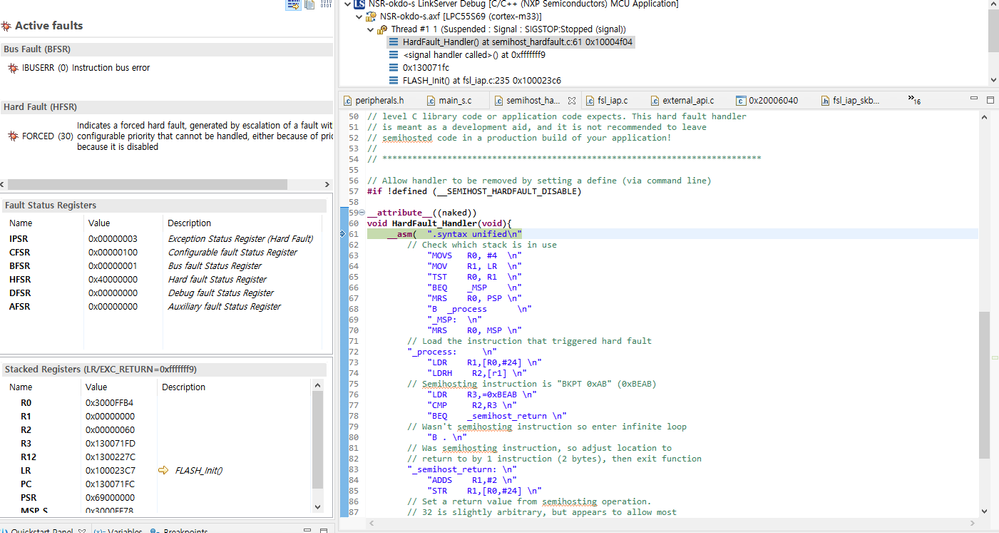Toggle code folding at line 59

click(x=363, y=213)
